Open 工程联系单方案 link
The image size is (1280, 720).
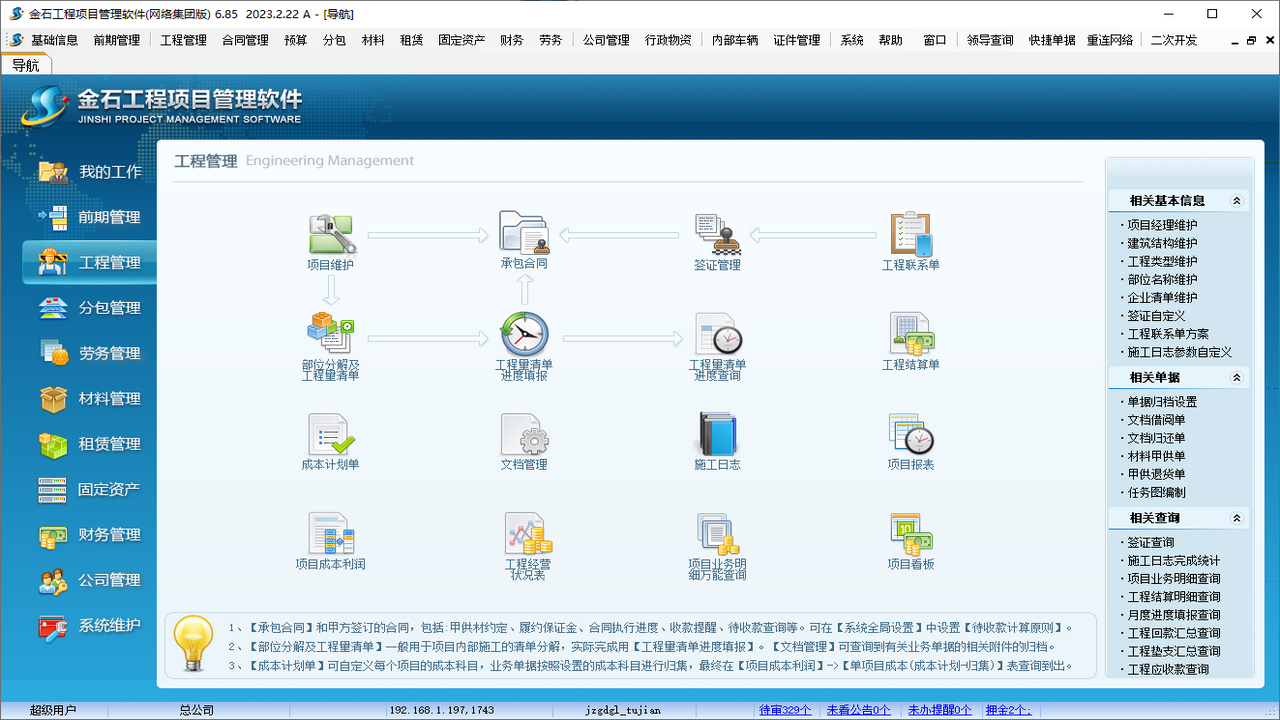1168,334
